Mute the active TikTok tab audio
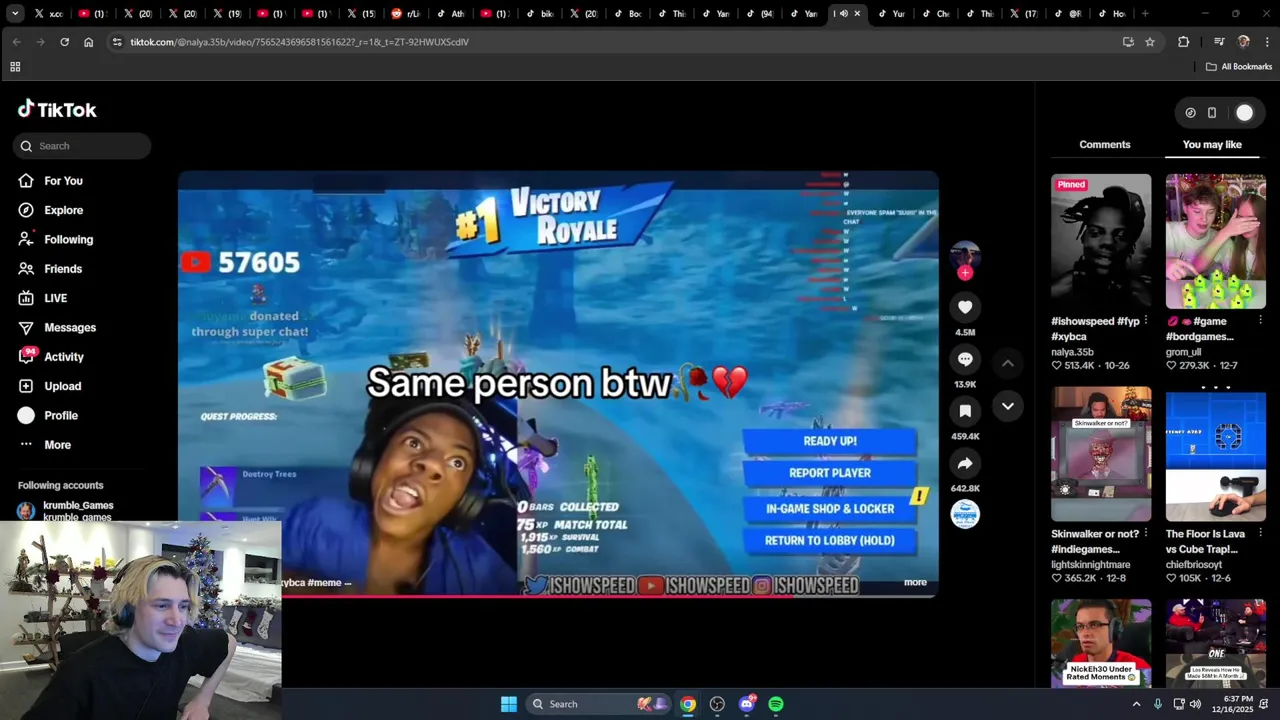The width and height of the screenshot is (1280, 720). coord(843,14)
